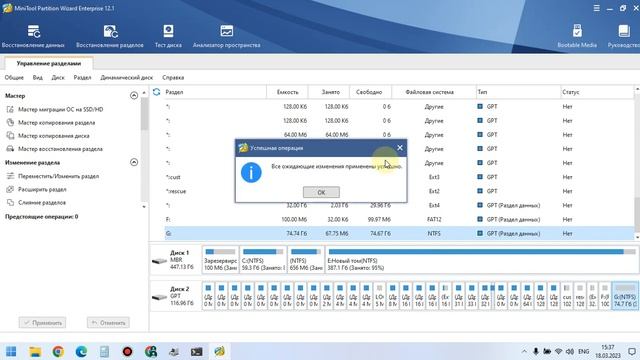Open the terminal icon in the taskbar
Image resolution: width=640 pixels, height=360 pixels.
196,351
